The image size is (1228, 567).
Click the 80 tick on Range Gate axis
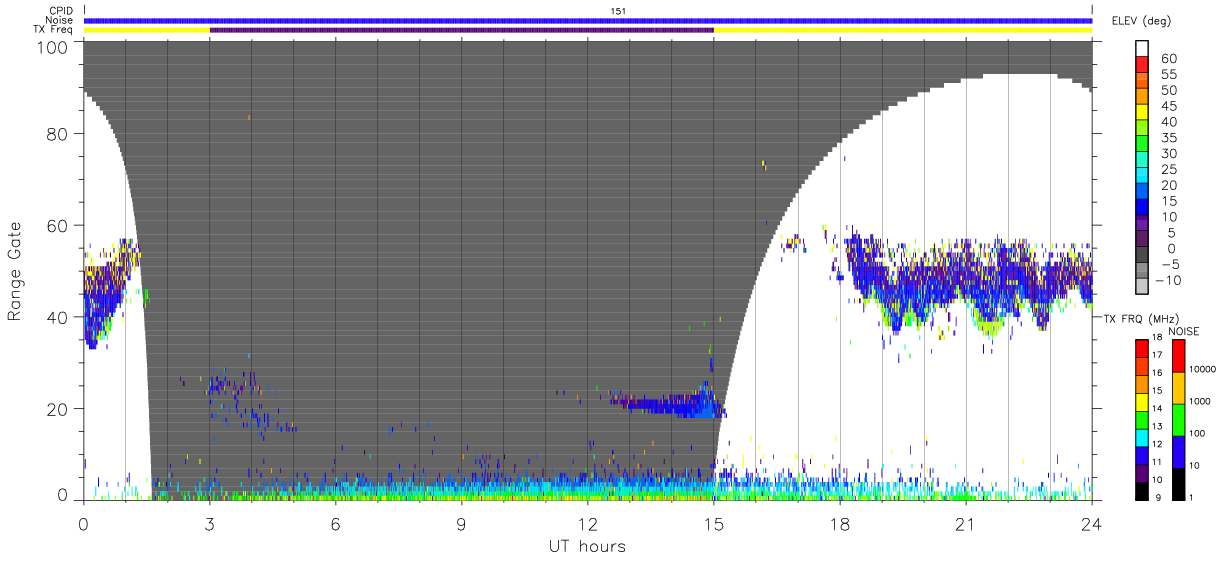[x=59, y=133]
